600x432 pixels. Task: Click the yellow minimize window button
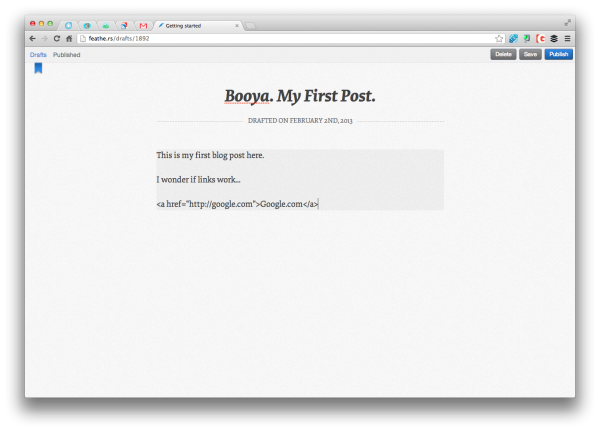coord(41,23)
